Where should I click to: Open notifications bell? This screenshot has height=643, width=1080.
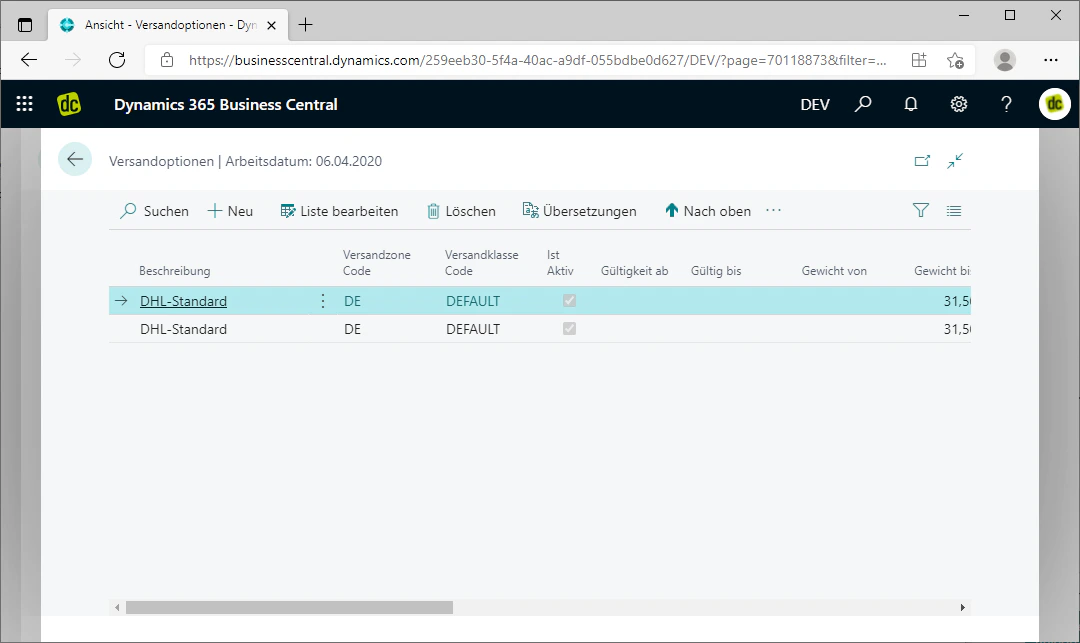point(911,104)
